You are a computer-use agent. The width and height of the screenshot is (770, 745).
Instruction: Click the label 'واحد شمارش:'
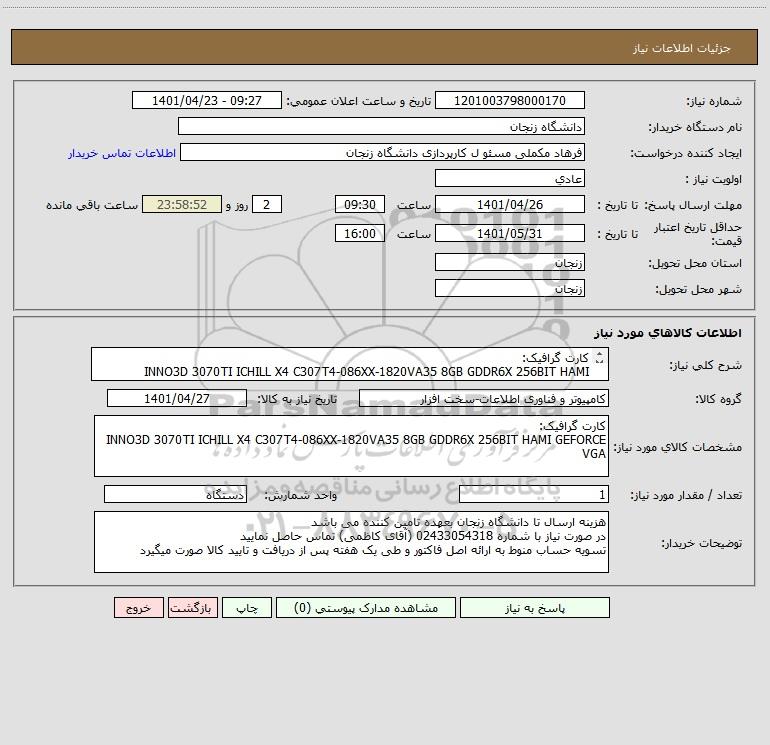(301, 496)
